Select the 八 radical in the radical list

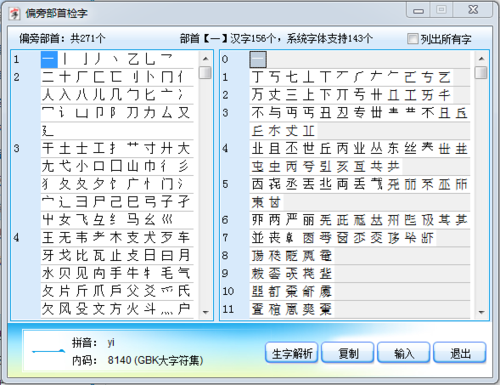click(x=82, y=95)
